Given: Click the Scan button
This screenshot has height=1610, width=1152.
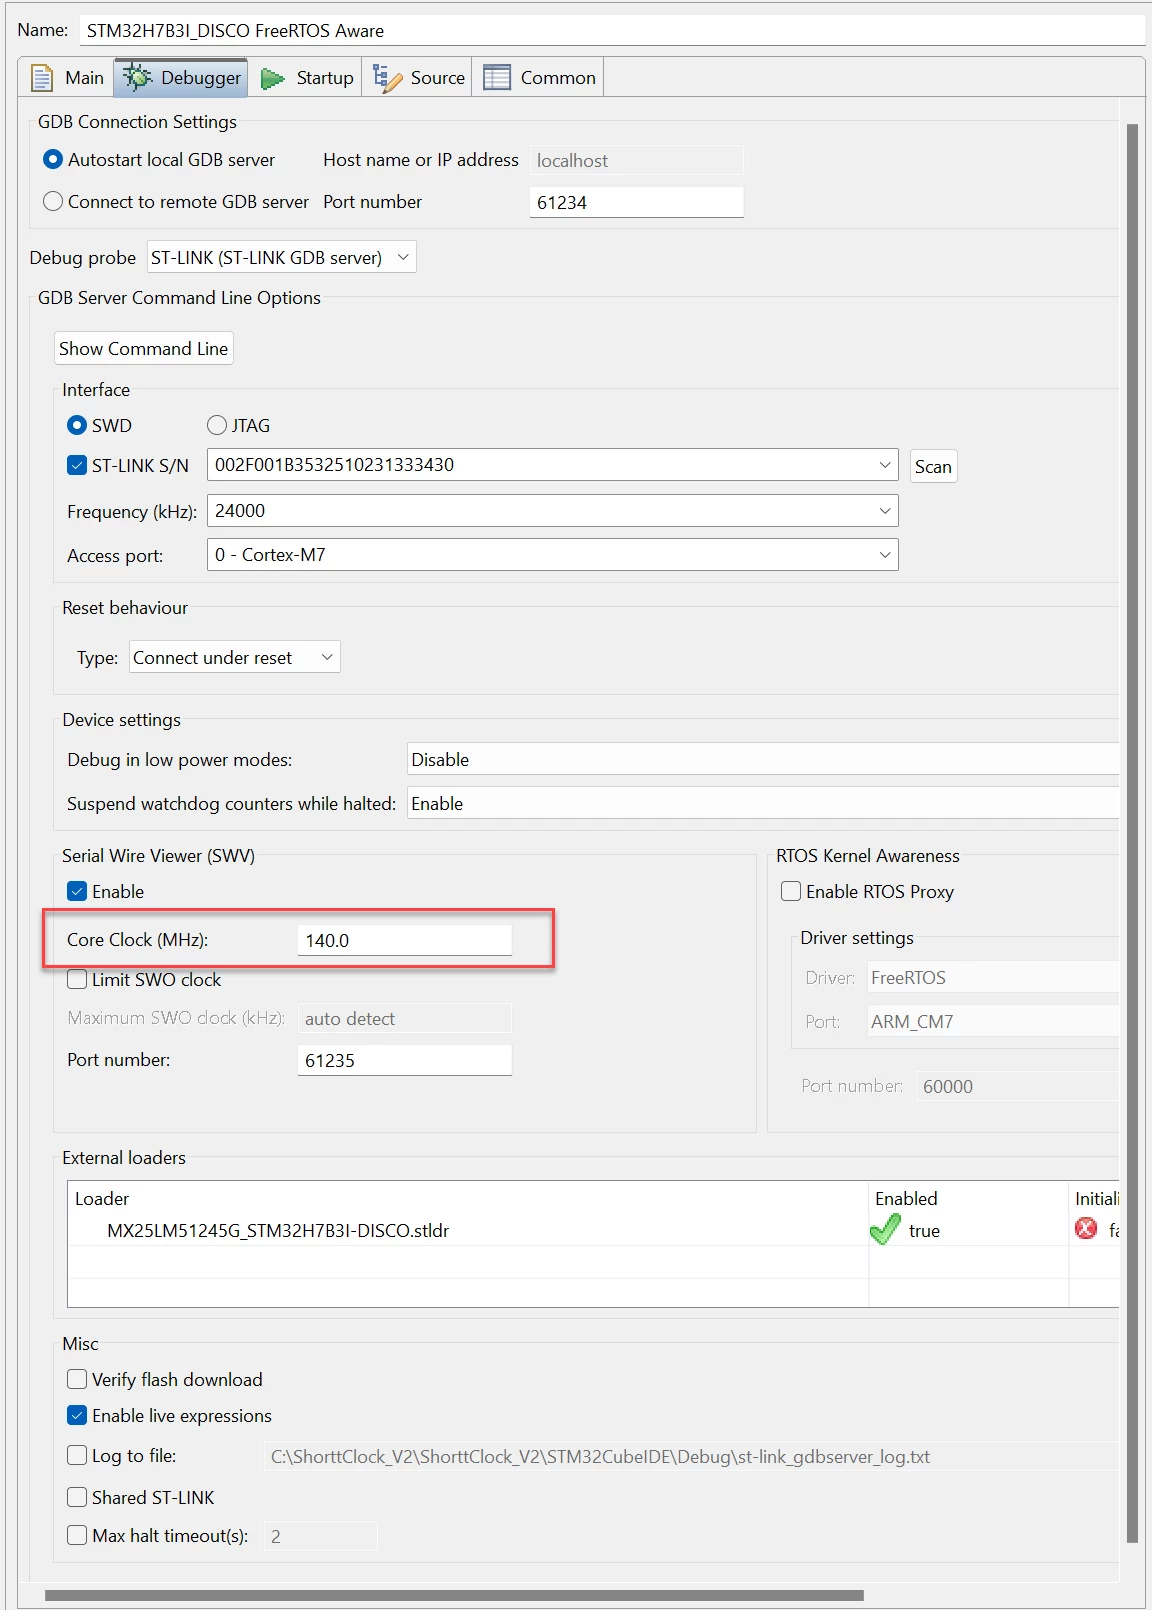Looking at the screenshot, I should (x=933, y=466).
